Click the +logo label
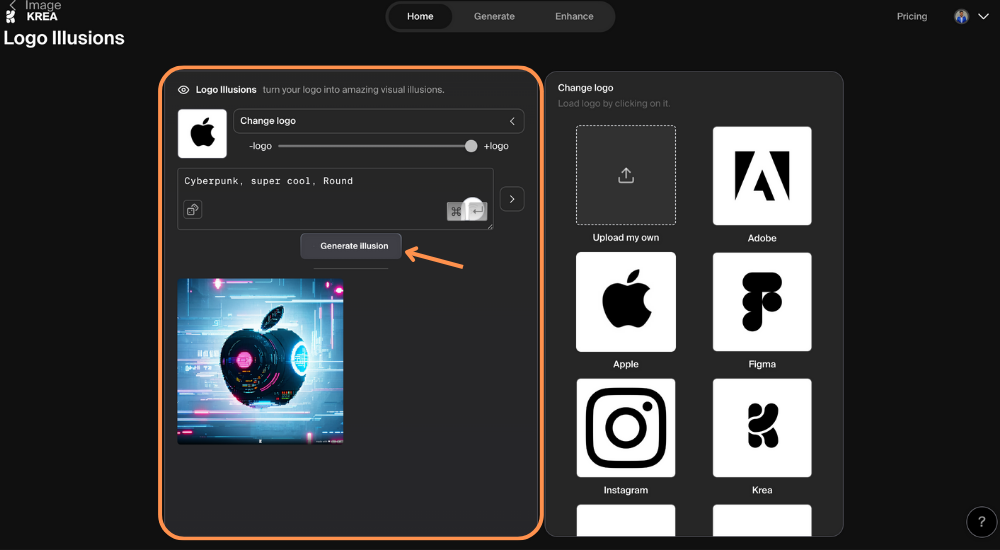Screen dimensions: 1000x550 click(x=496, y=146)
